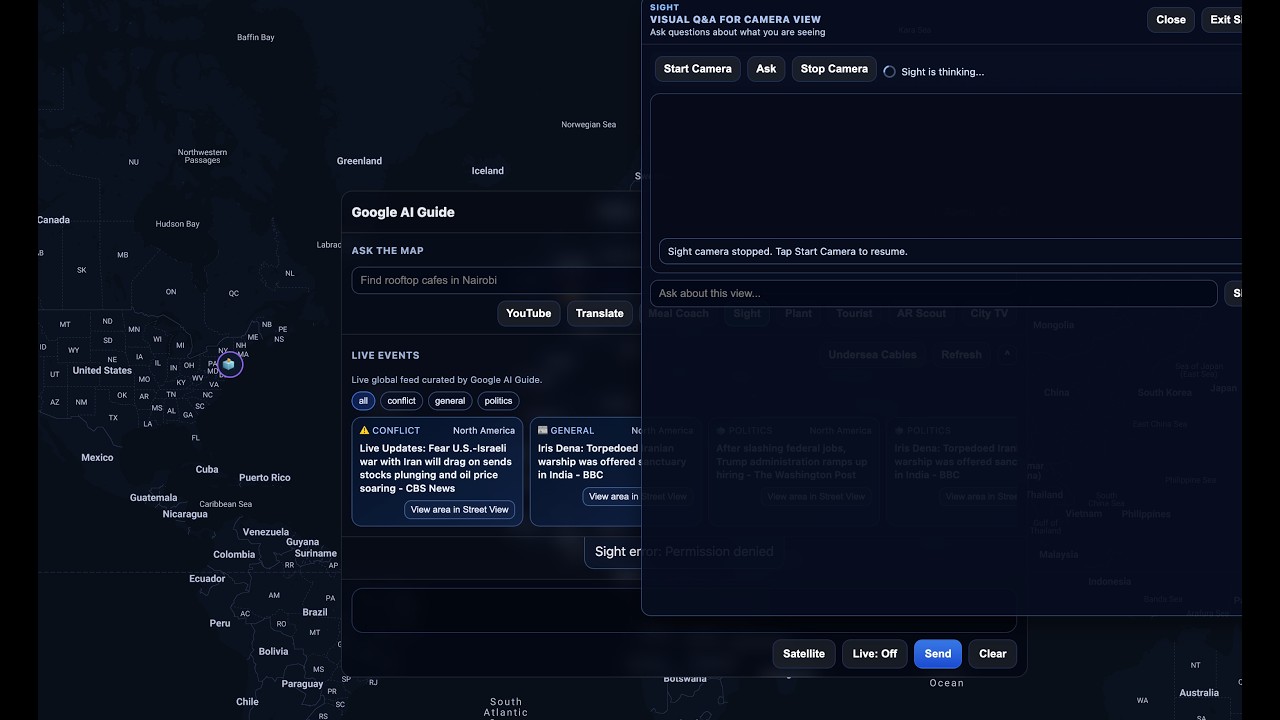Click the newspaper icon on the General card

point(543,430)
